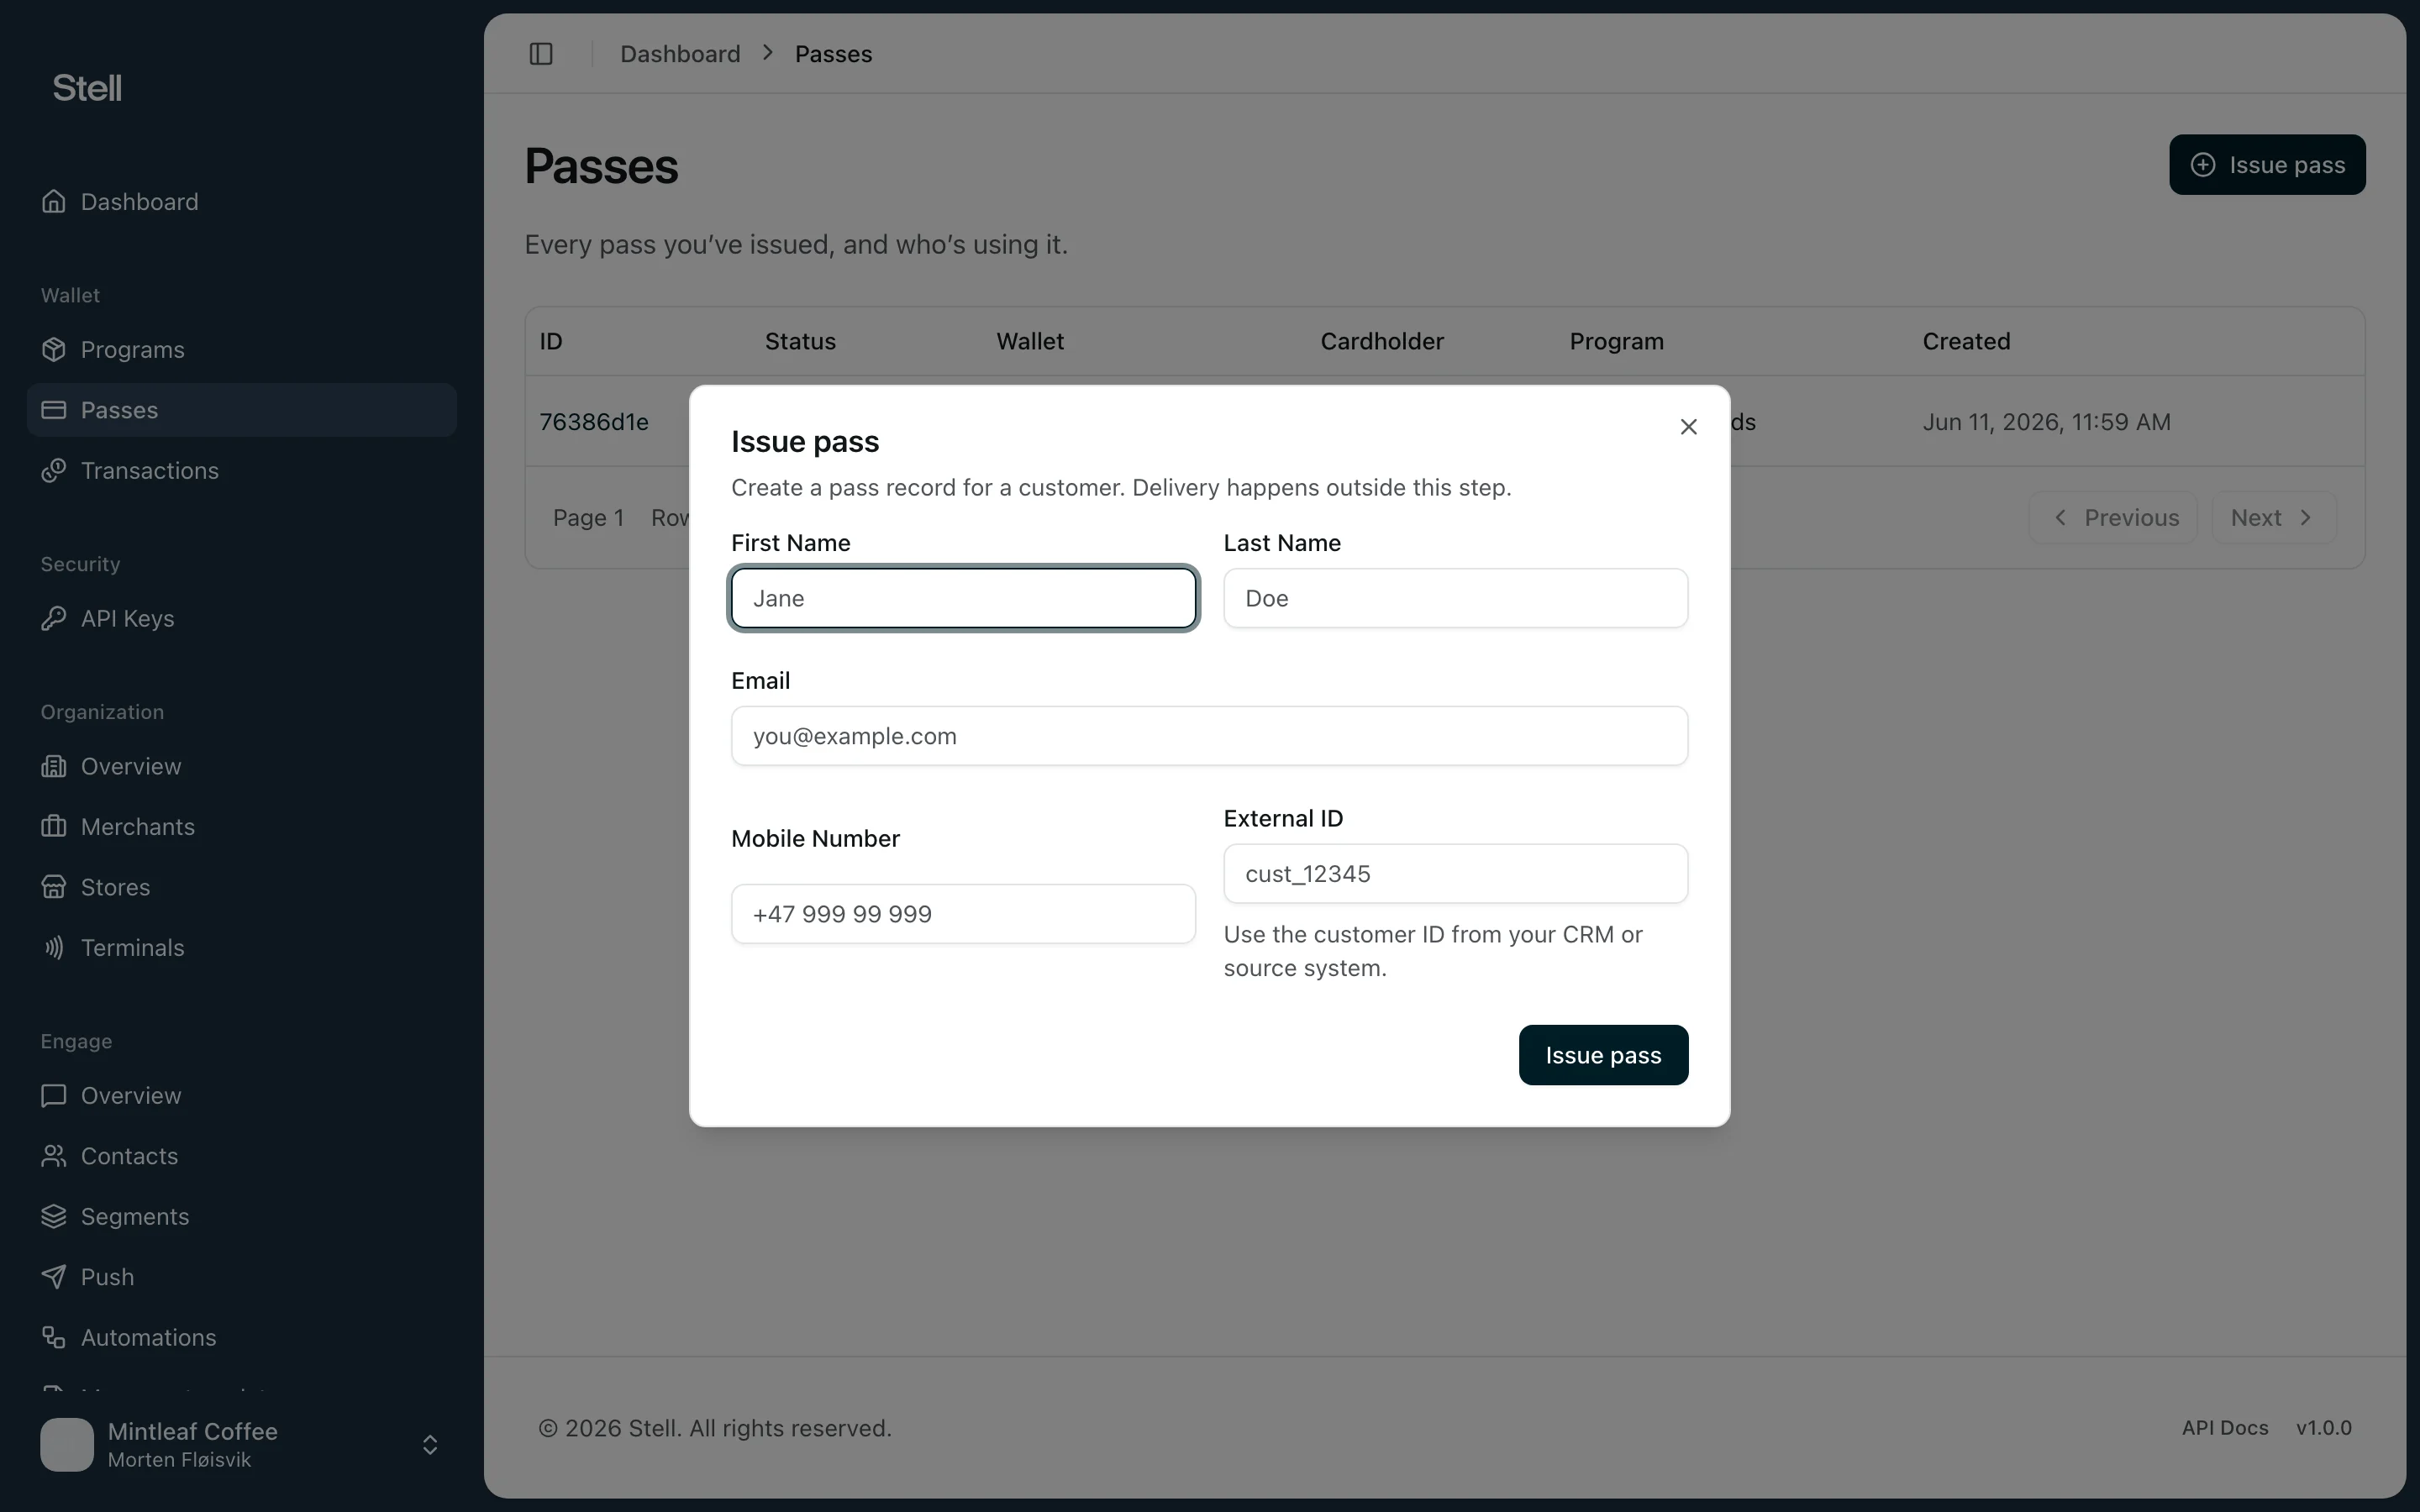The height and width of the screenshot is (1512, 2420).
Task: Click the Created column header
Action: click(1966, 342)
